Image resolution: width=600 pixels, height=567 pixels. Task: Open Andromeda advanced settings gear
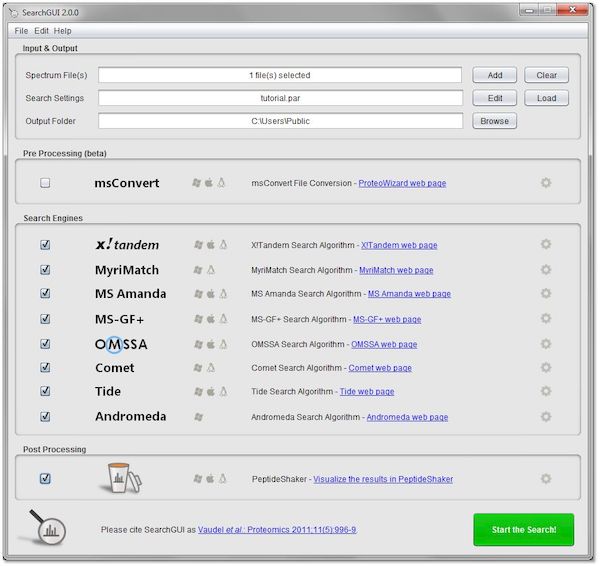click(546, 416)
